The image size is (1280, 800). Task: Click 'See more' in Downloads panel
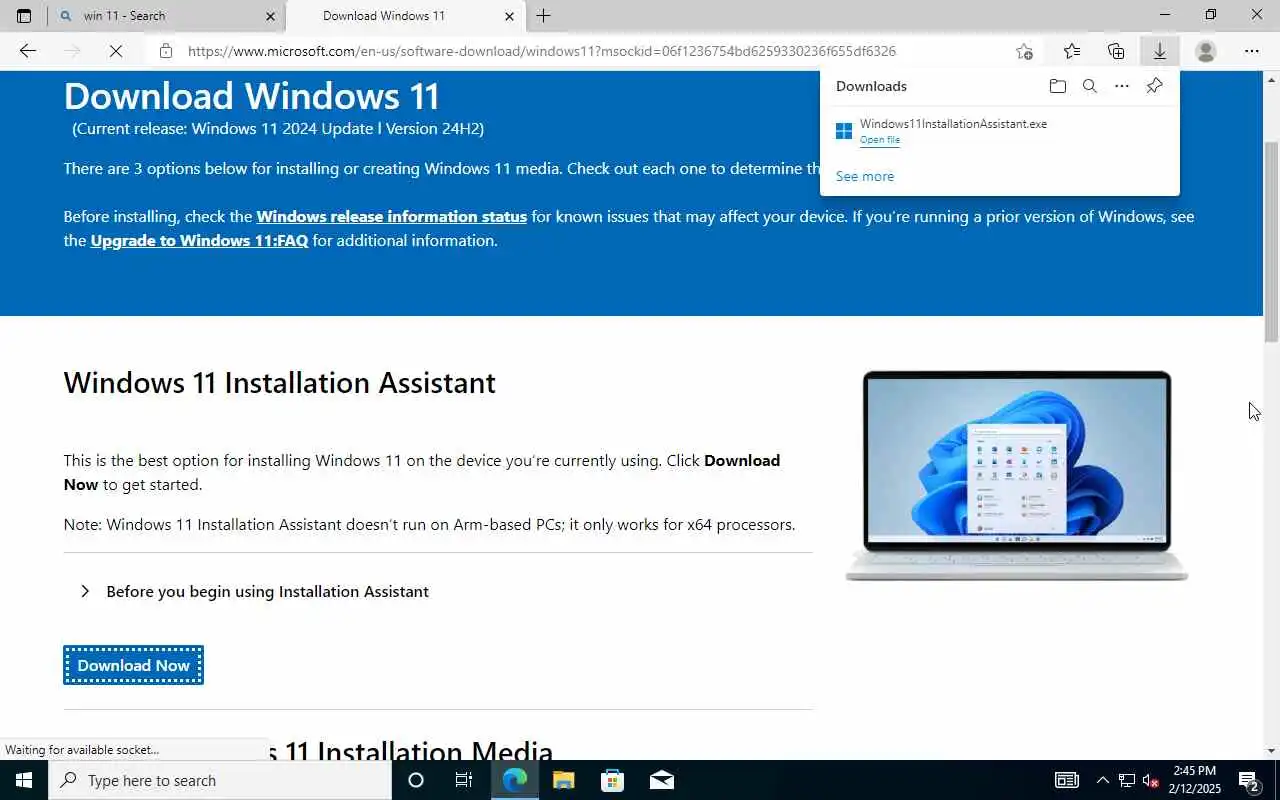coord(865,176)
